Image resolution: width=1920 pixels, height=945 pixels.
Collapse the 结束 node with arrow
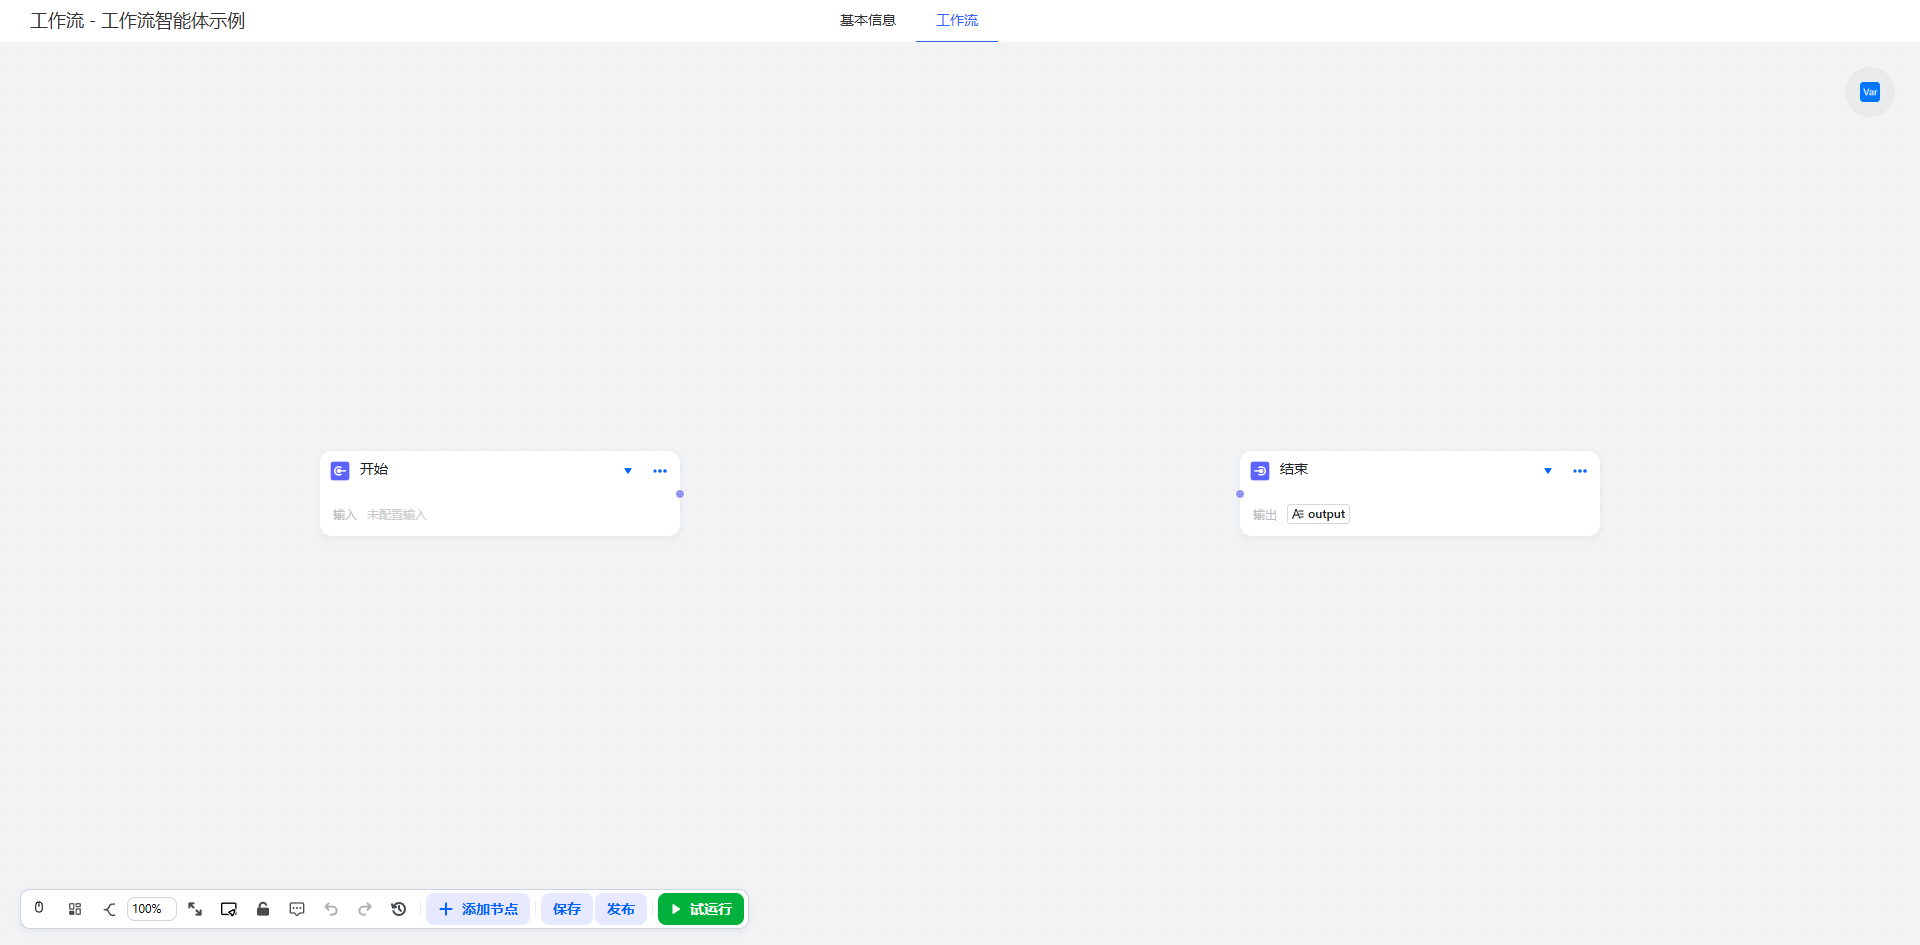click(1548, 471)
